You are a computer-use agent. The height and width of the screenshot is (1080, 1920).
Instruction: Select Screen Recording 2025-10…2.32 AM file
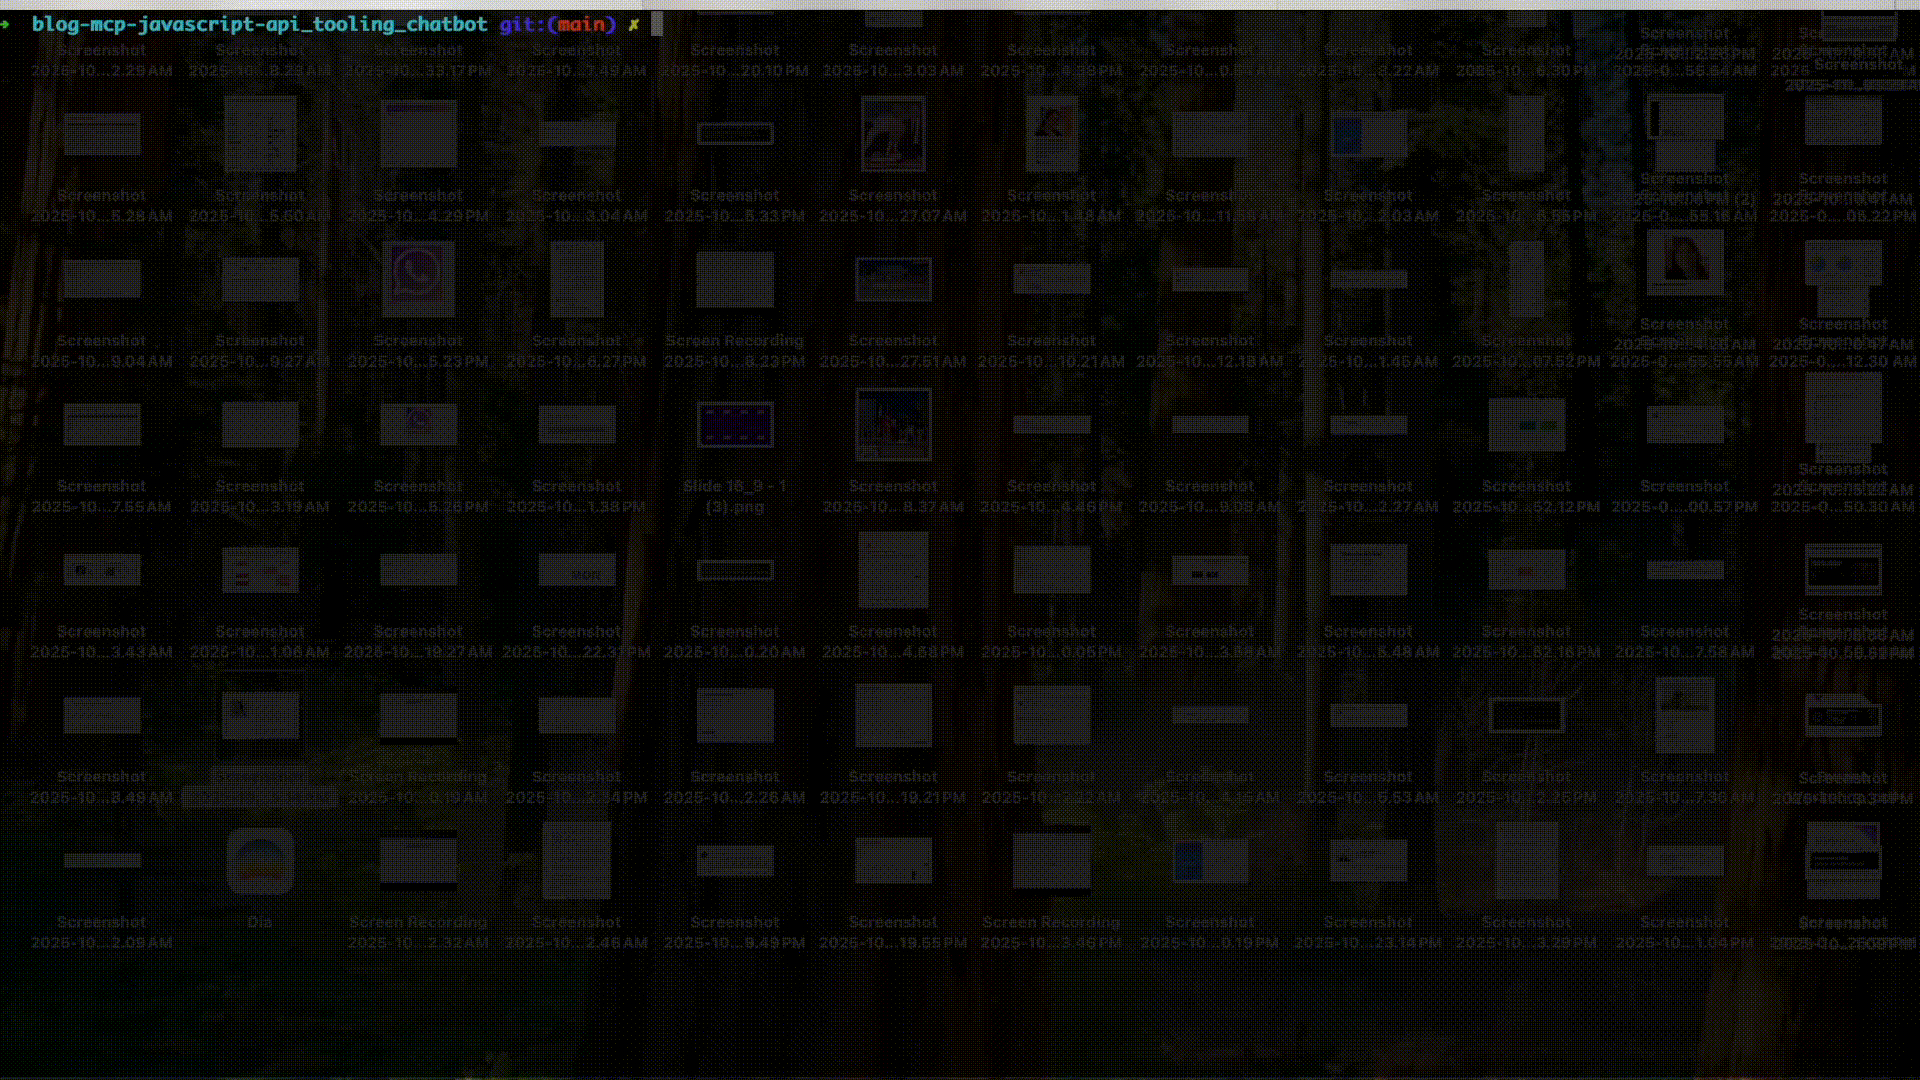tap(418, 860)
